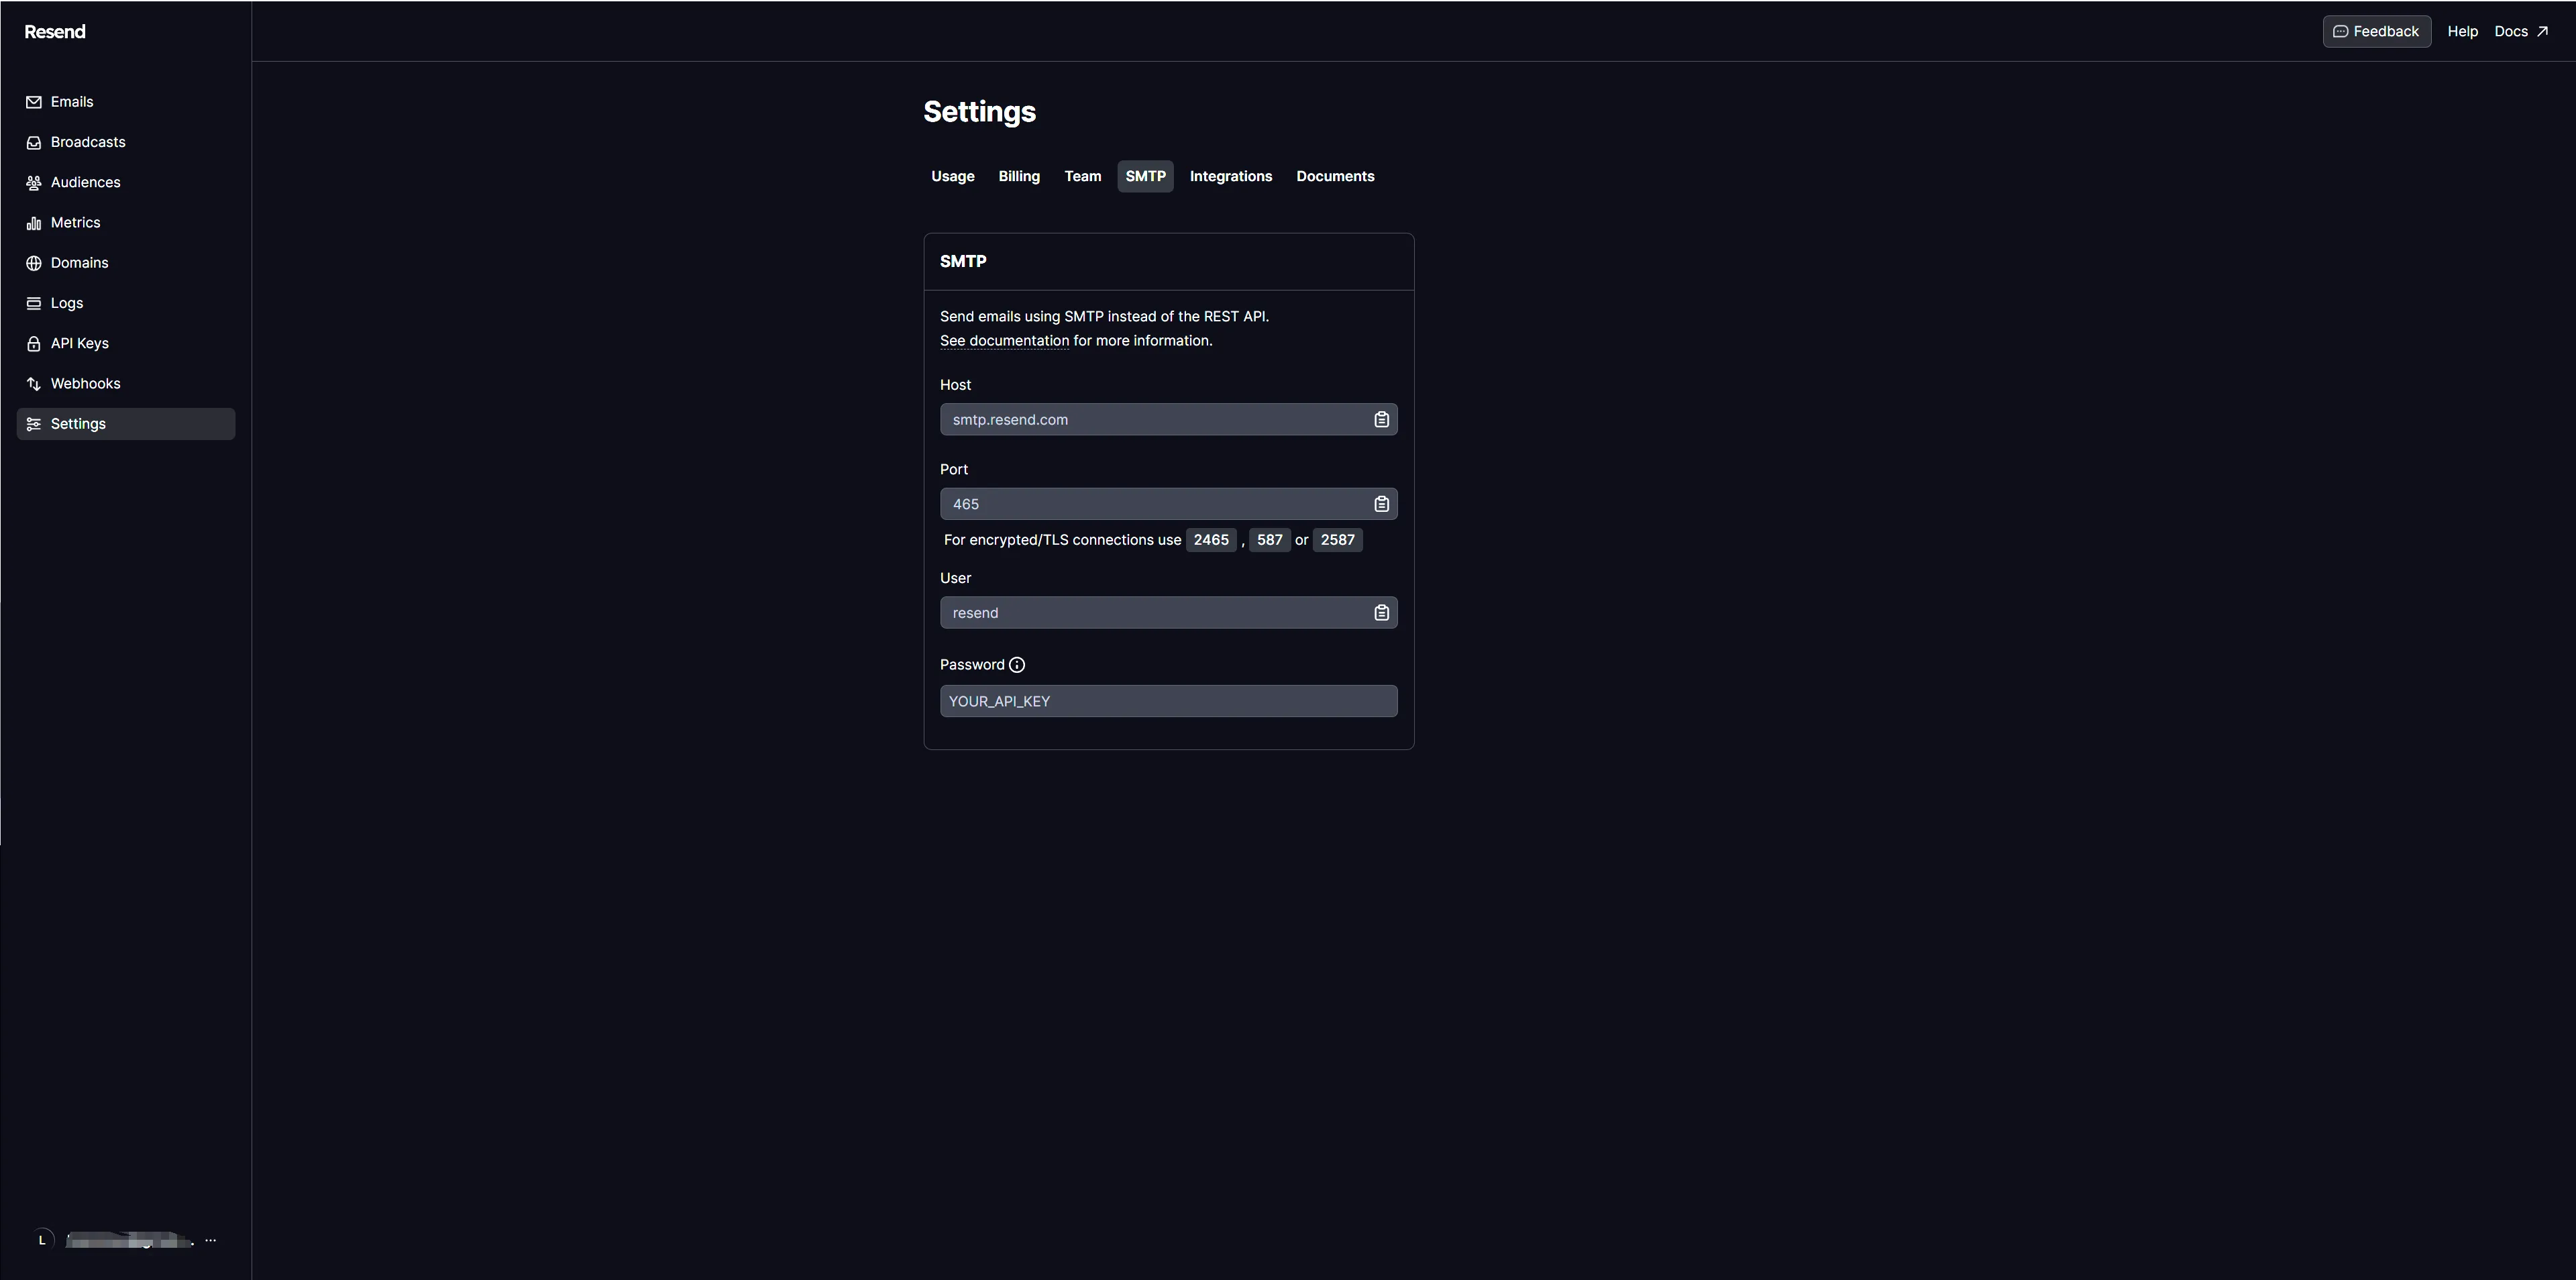Go to Audiences in the sidebar
The width and height of the screenshot is (2576, 1280).
[x=126, y=182]
